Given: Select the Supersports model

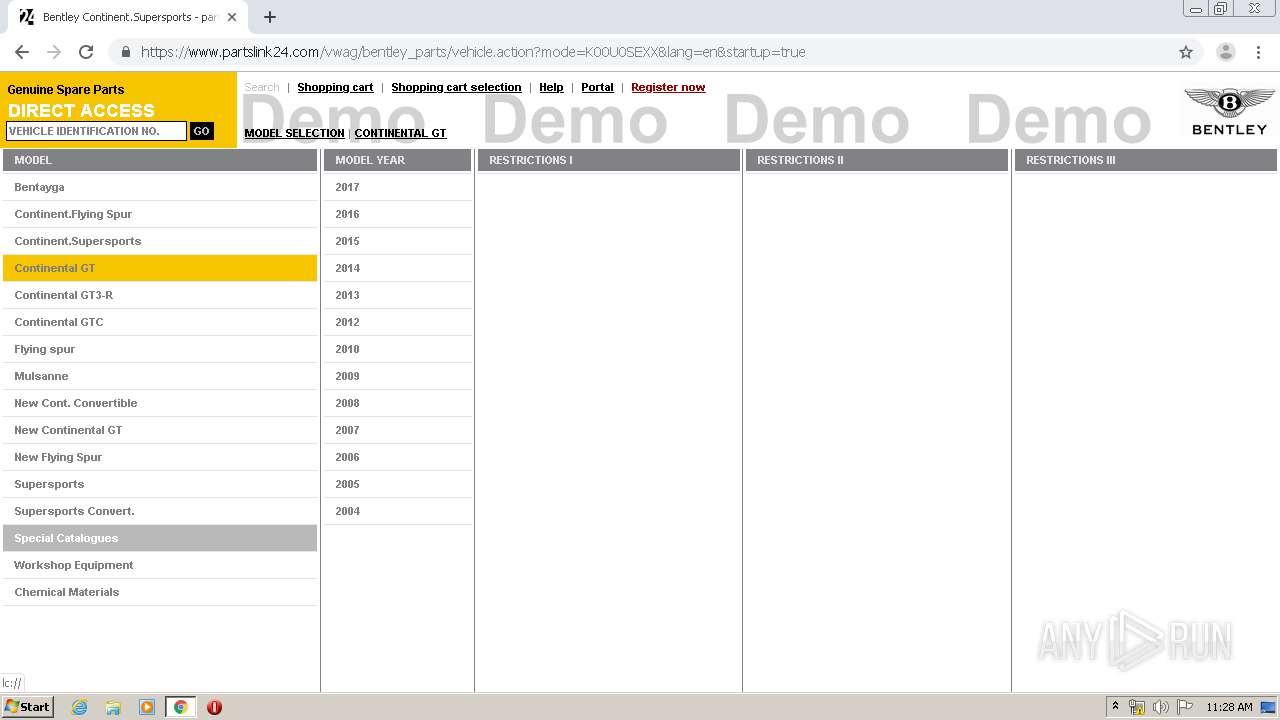Looking at the screenshot, I should (160, 484).
